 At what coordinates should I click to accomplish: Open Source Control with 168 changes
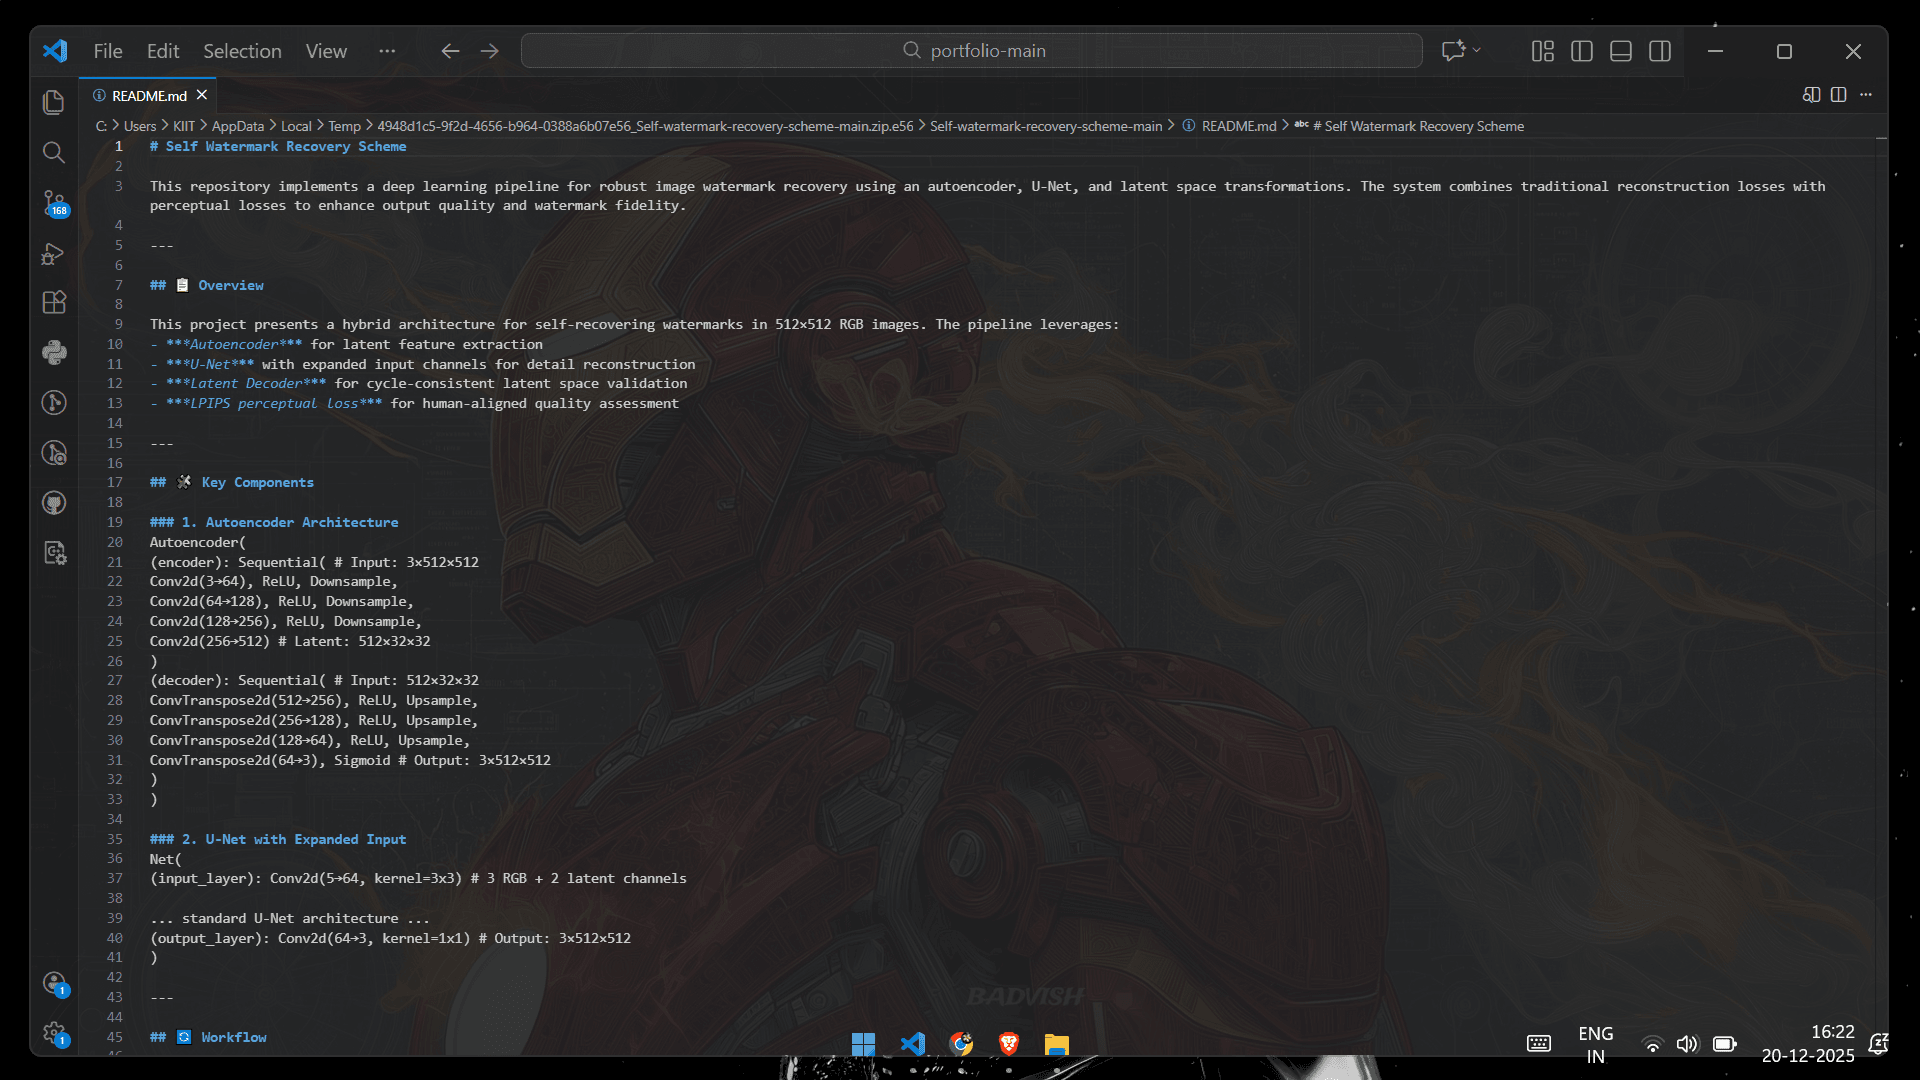[54, 203]
